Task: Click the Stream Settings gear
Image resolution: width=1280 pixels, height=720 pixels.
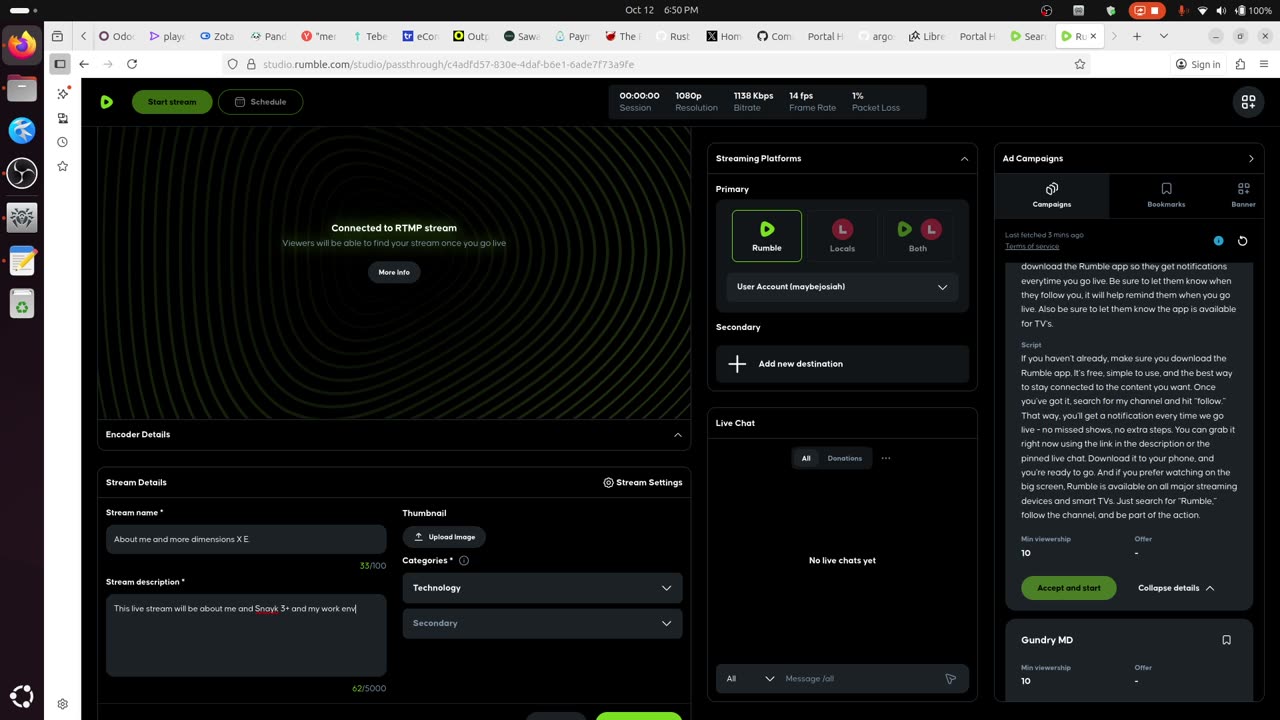Action: 608,483
